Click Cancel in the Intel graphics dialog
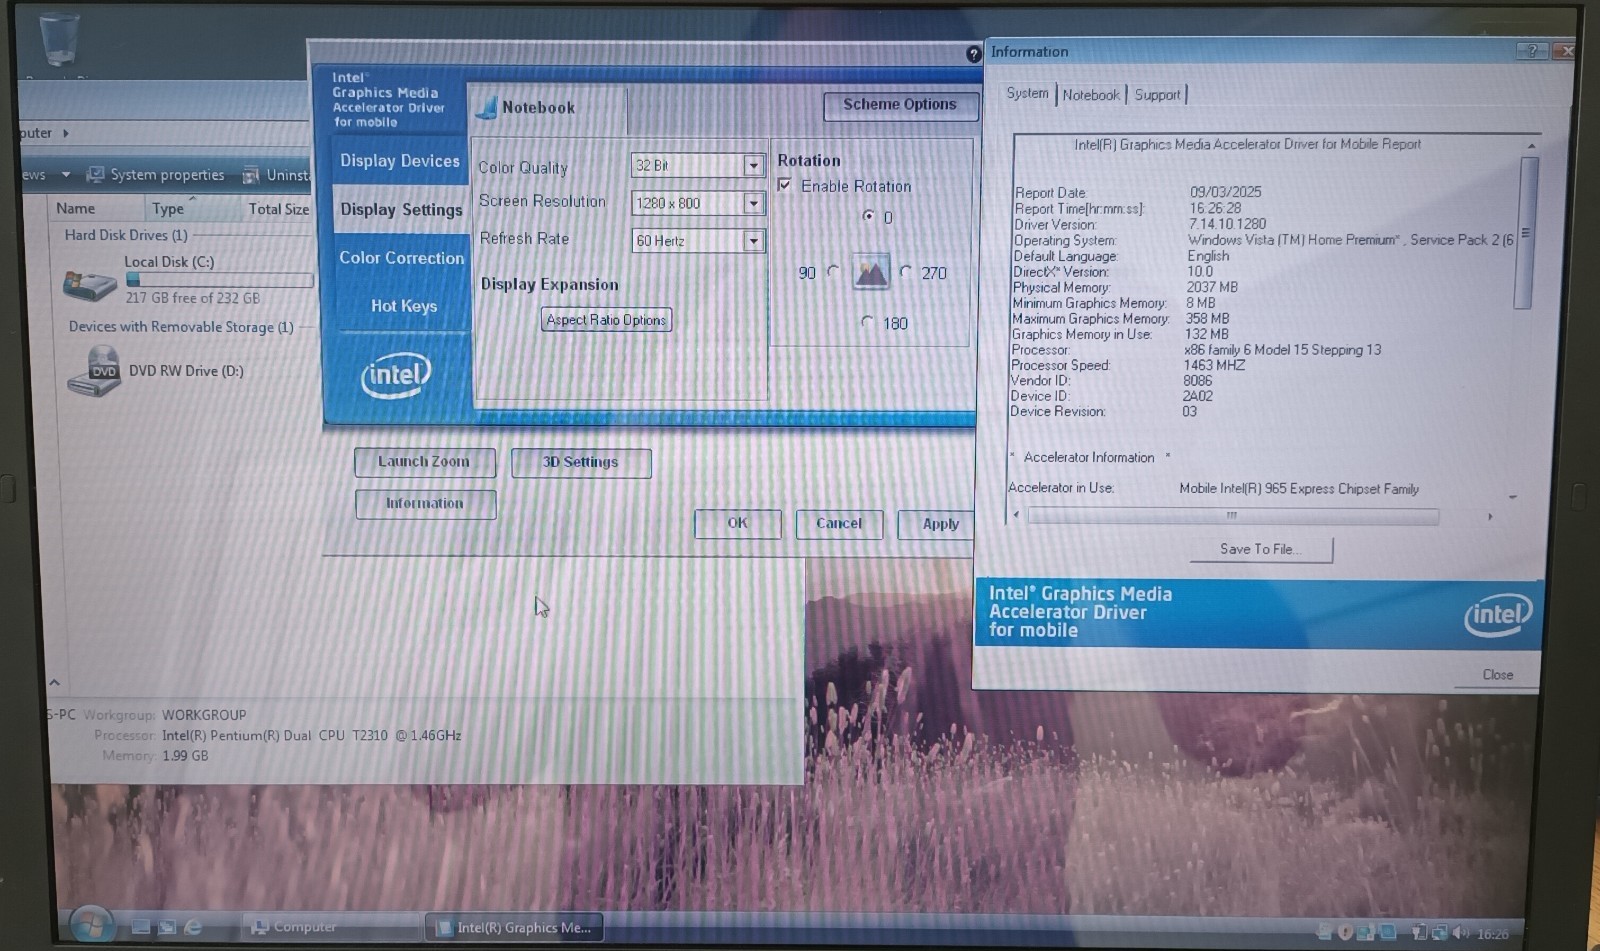 [x=838, y=523]
